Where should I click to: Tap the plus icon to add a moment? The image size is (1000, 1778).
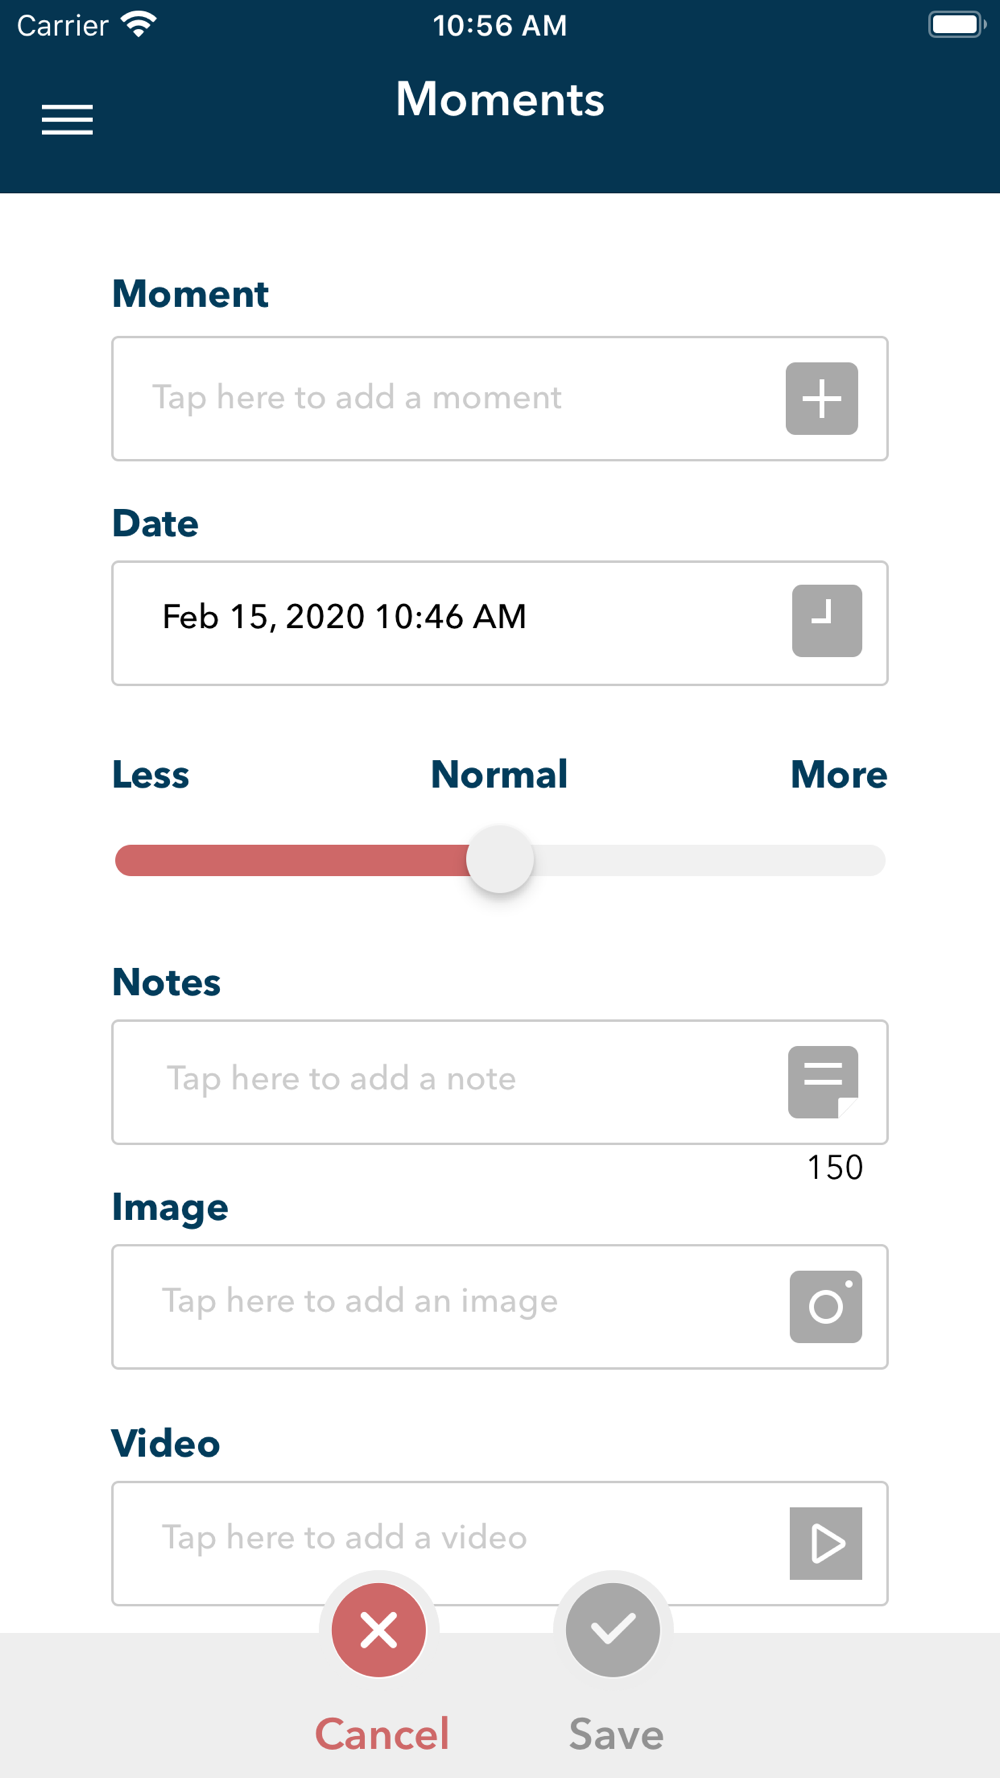click(x=821, y=399)
